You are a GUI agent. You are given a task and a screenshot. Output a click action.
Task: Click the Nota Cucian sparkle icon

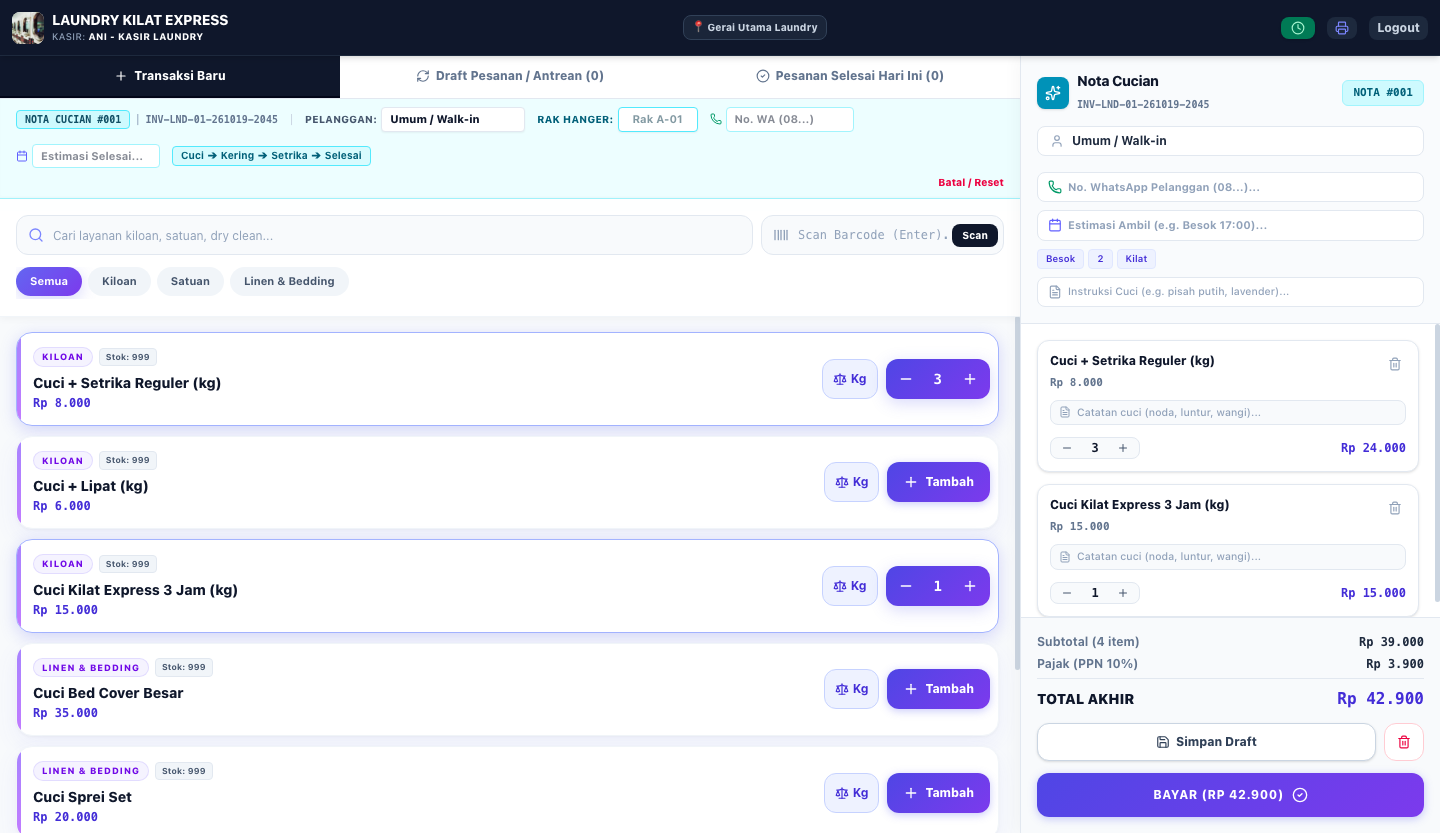pos(1053,93)
